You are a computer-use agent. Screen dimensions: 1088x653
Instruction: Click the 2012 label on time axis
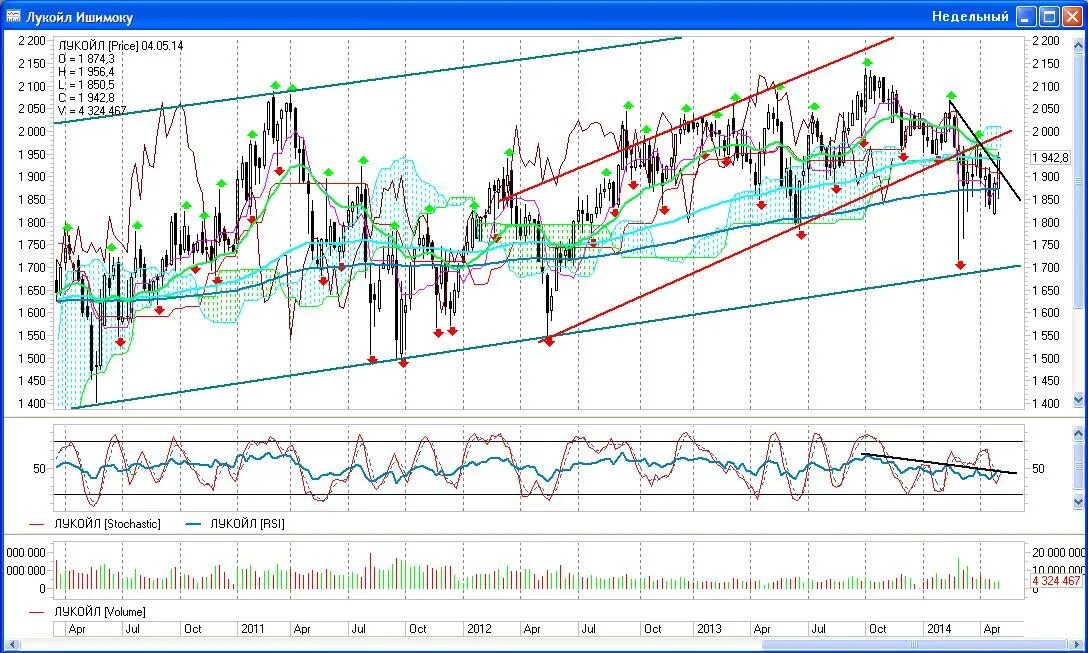pos(479,629)
